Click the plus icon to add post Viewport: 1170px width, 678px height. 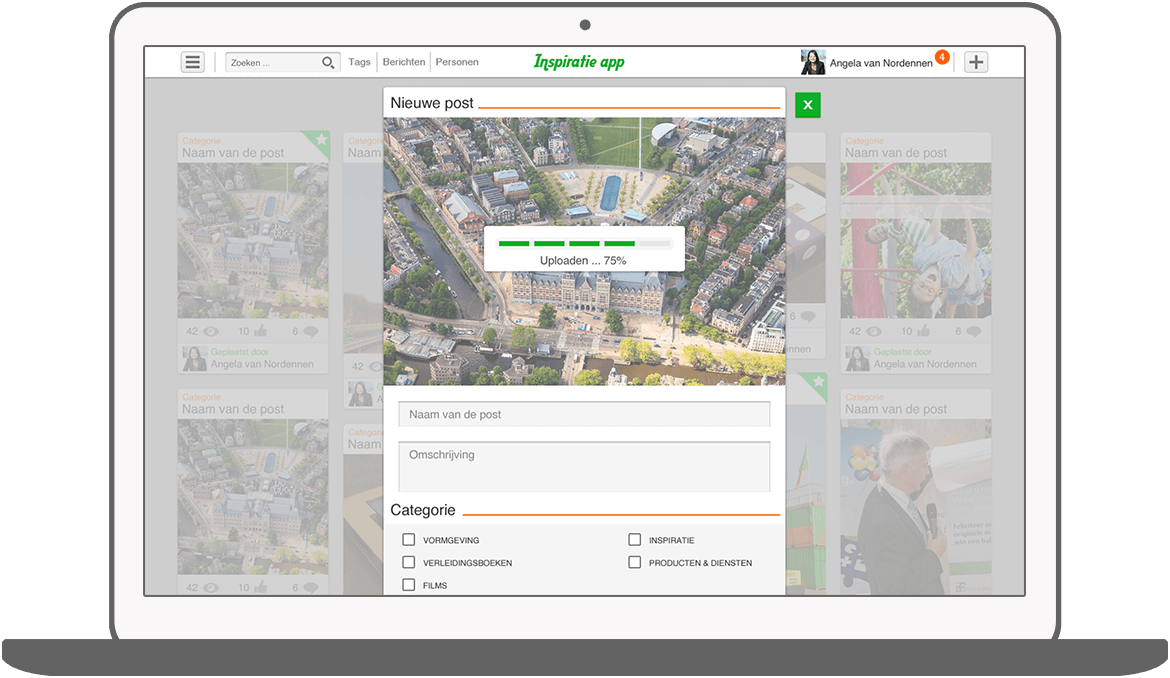[x=976, y=62]
